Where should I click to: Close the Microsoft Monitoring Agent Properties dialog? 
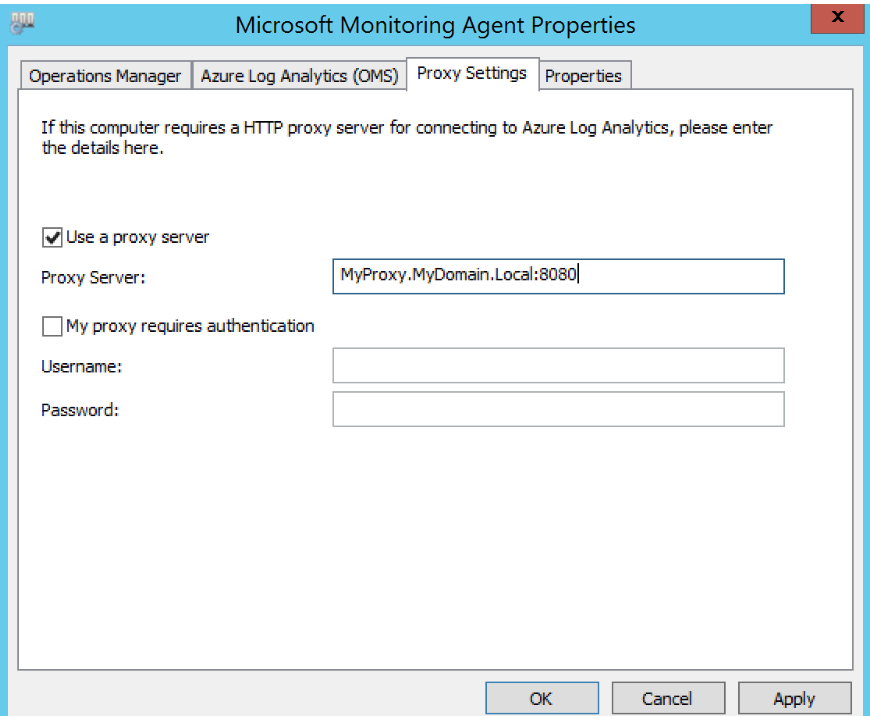[837, 18]
